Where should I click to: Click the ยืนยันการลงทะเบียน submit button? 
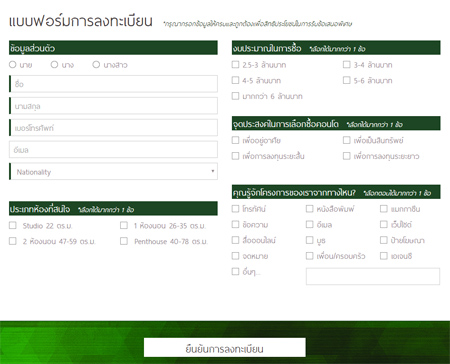coord(225,348)
